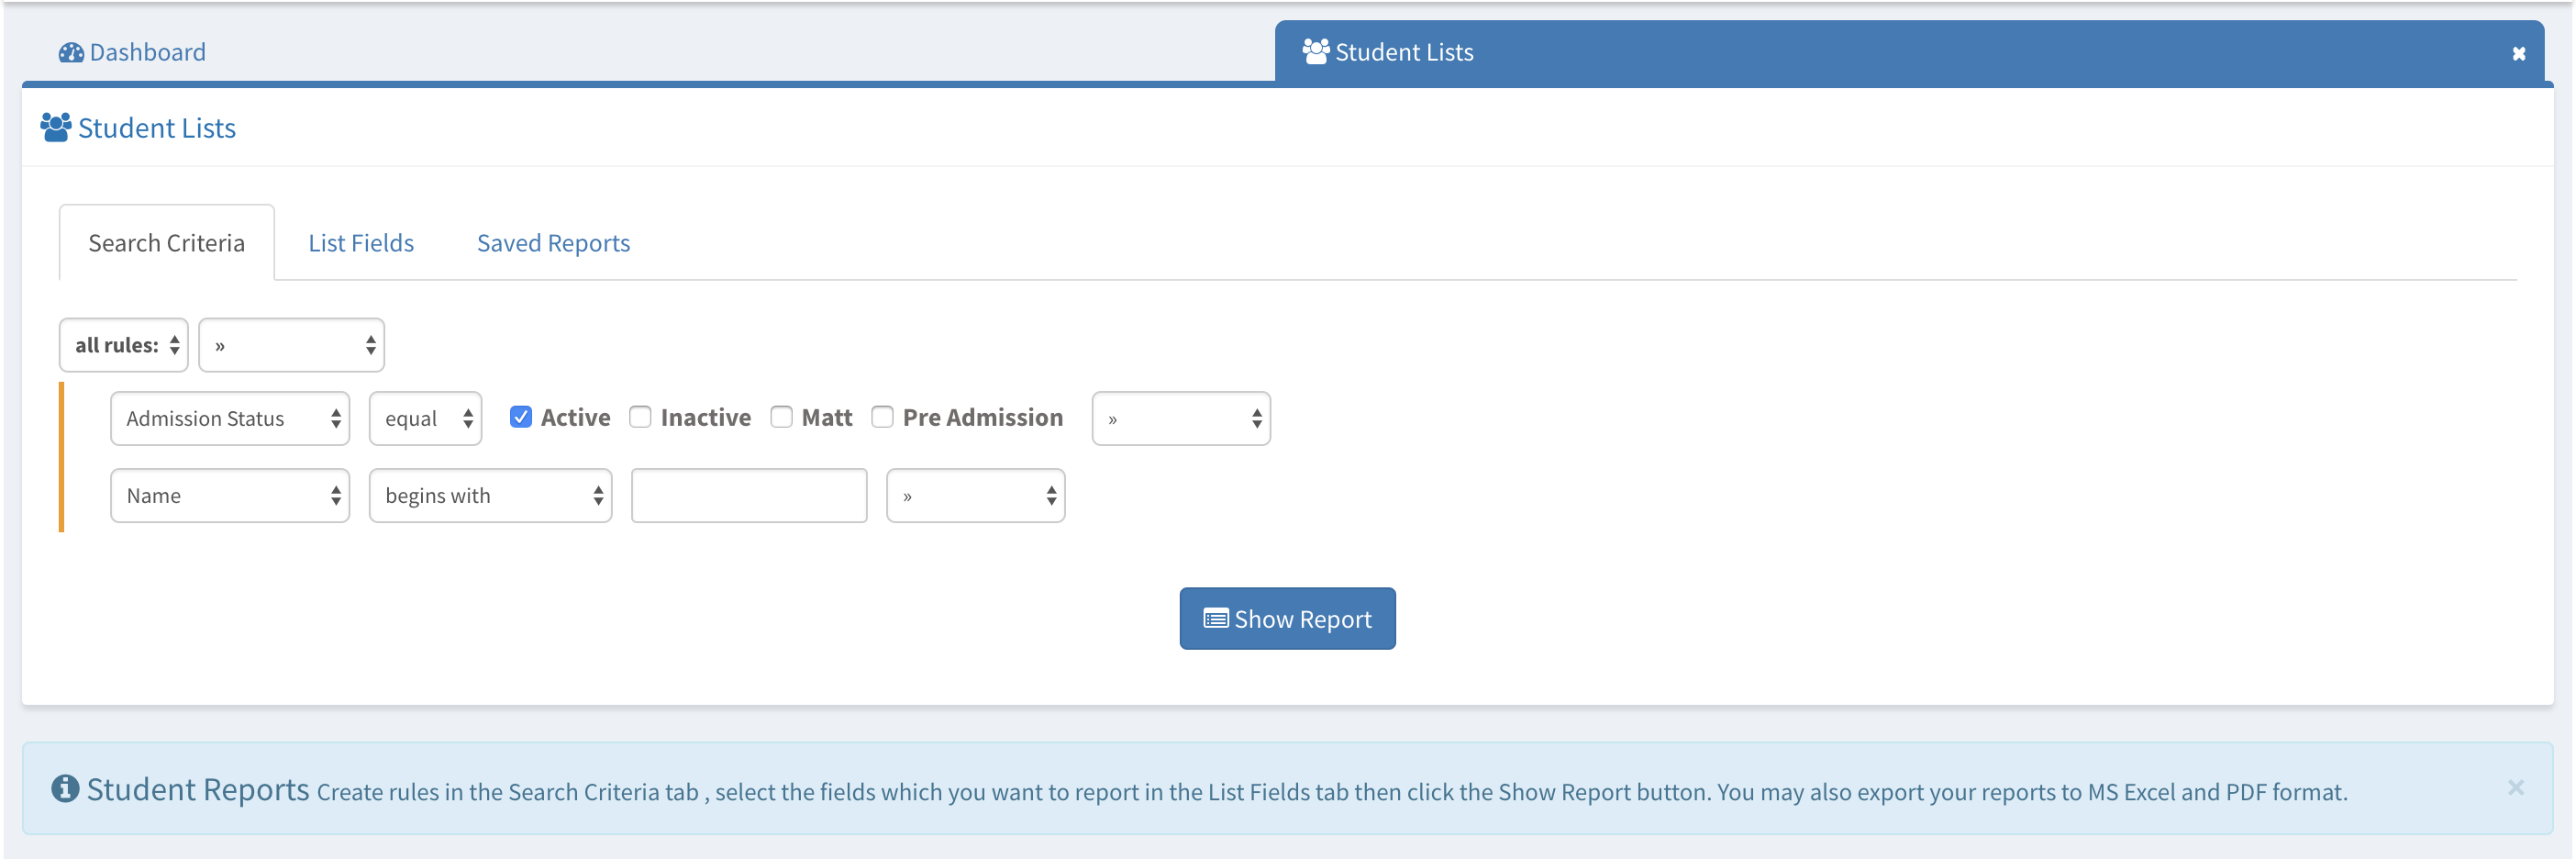Click the Show Report table icon

[1215, 619]
